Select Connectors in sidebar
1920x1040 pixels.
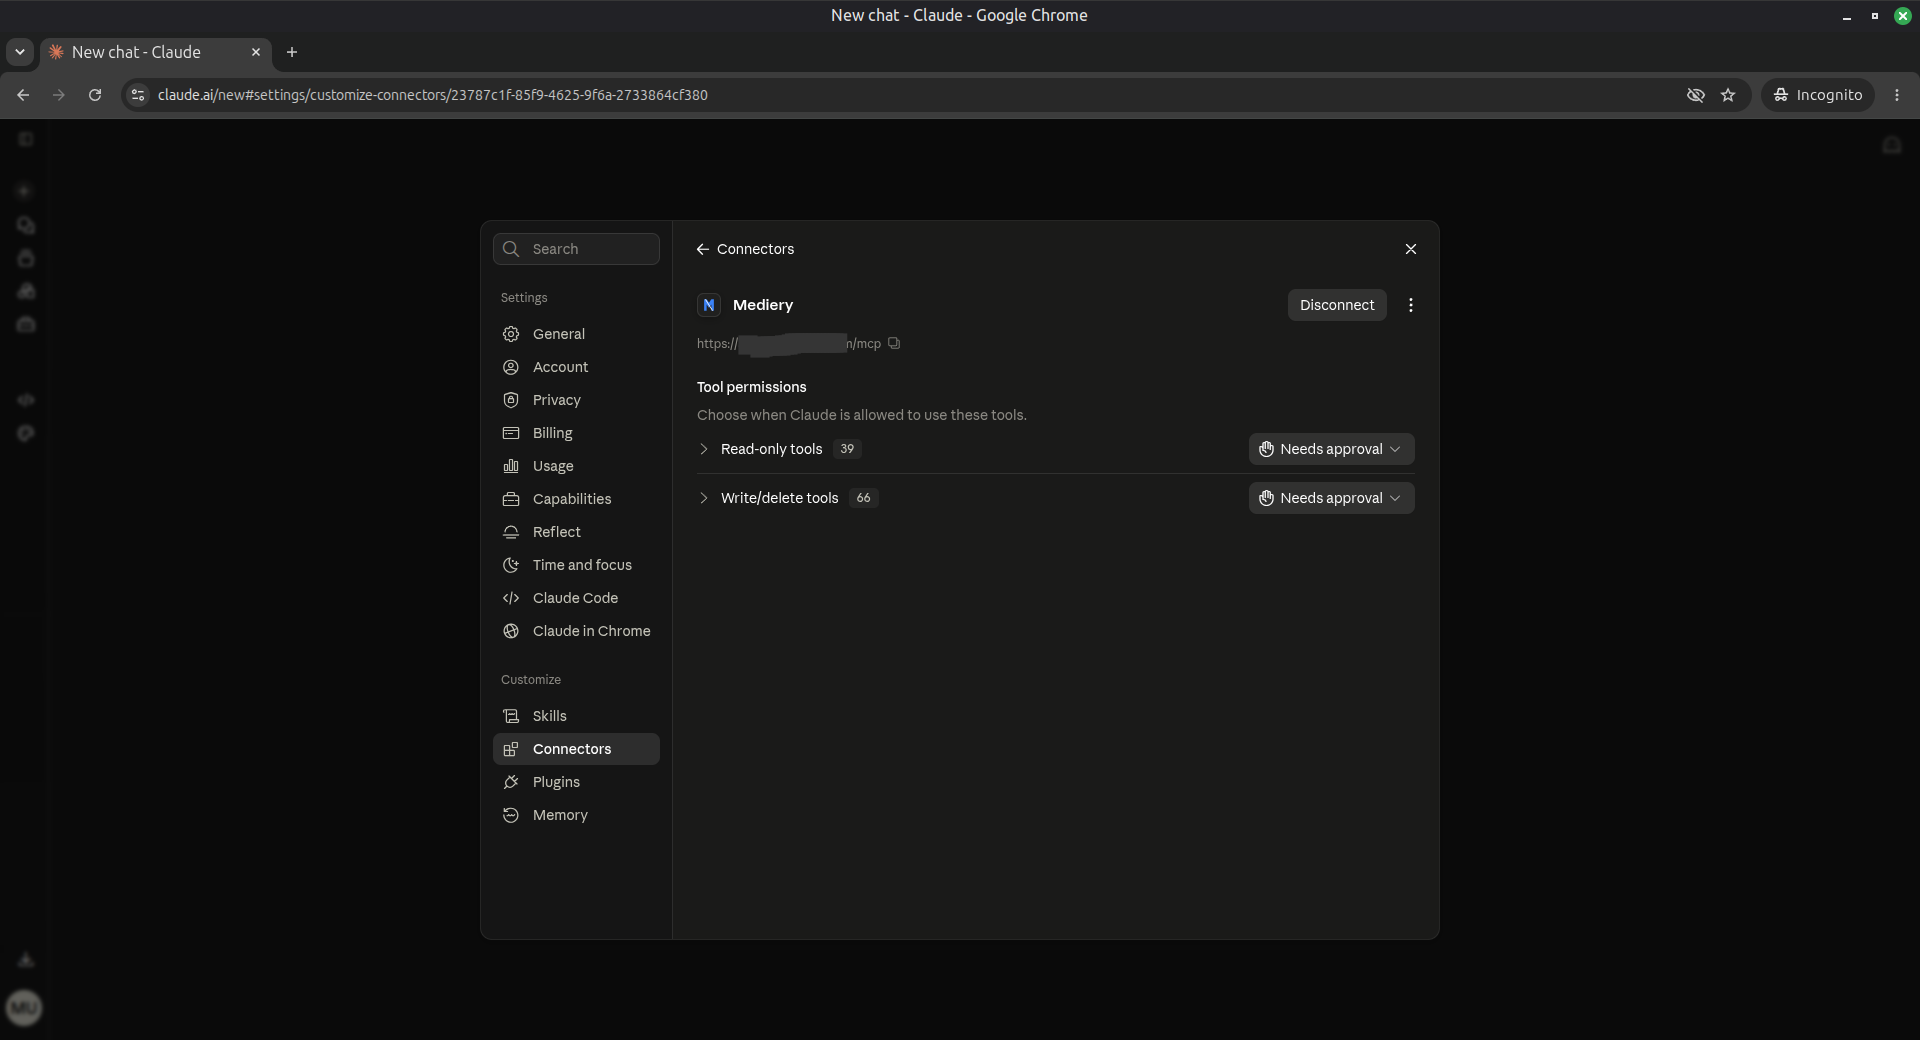click(576, 749)
